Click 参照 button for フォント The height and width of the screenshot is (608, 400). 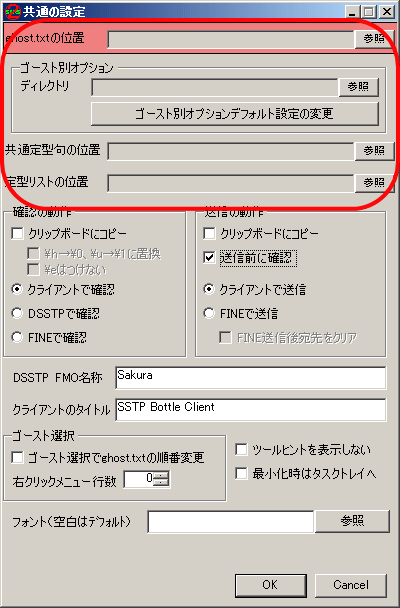tap(352, 521)
